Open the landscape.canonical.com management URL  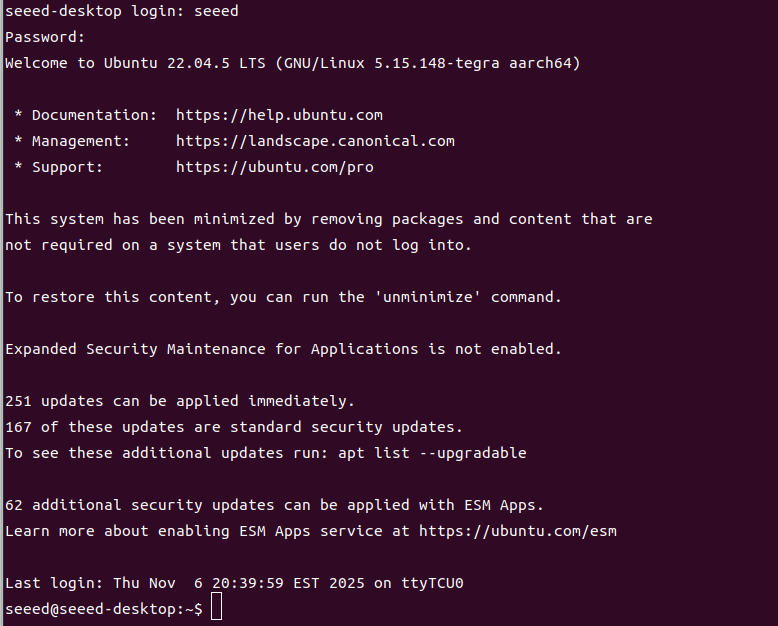315,141
